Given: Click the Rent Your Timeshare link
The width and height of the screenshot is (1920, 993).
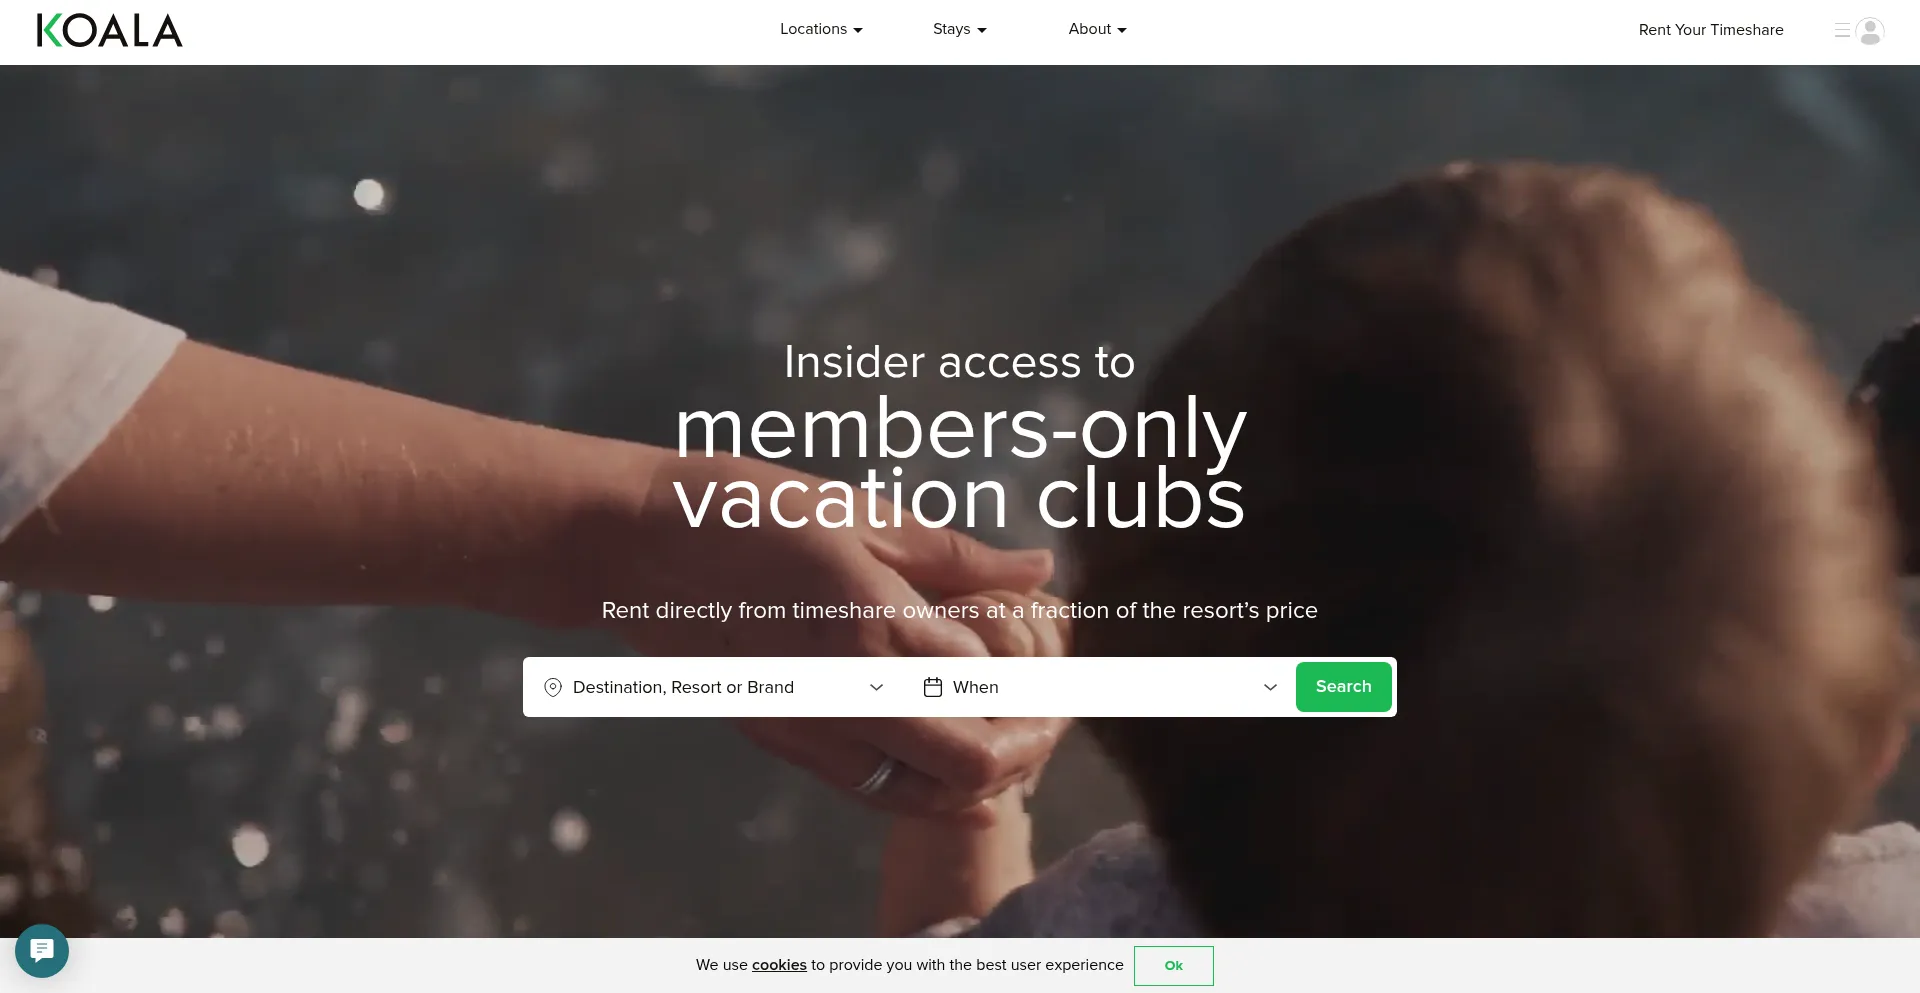Looking at the screenshot, I should (1711, 30).
